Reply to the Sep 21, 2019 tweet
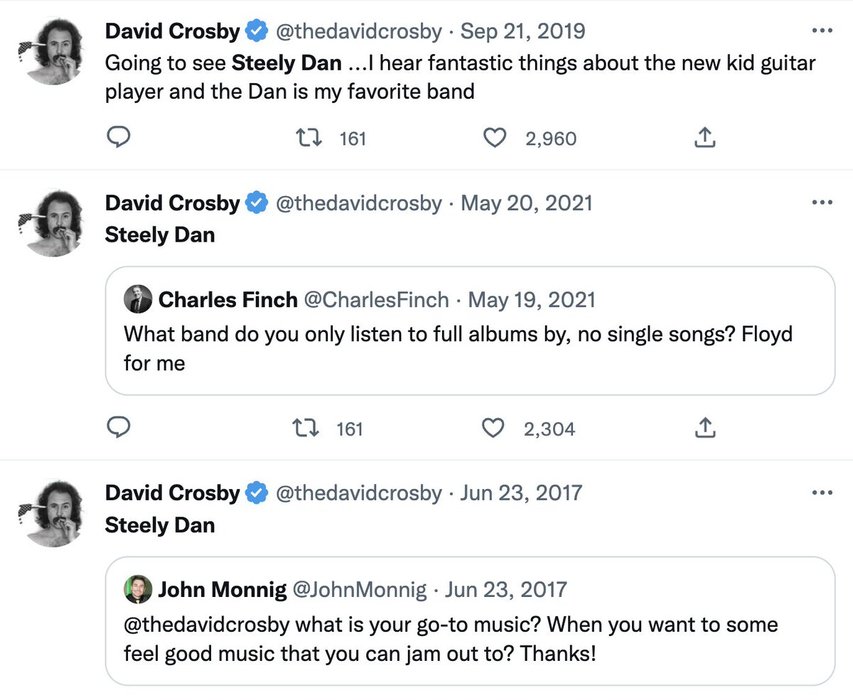This screenshot has width=853, height=700. point(118,138)
